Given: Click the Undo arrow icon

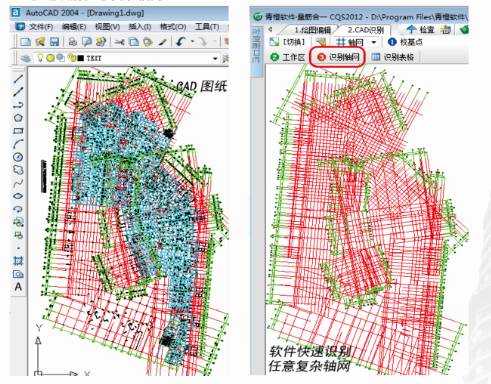Looking at the screenshot, I should (181, 42).
